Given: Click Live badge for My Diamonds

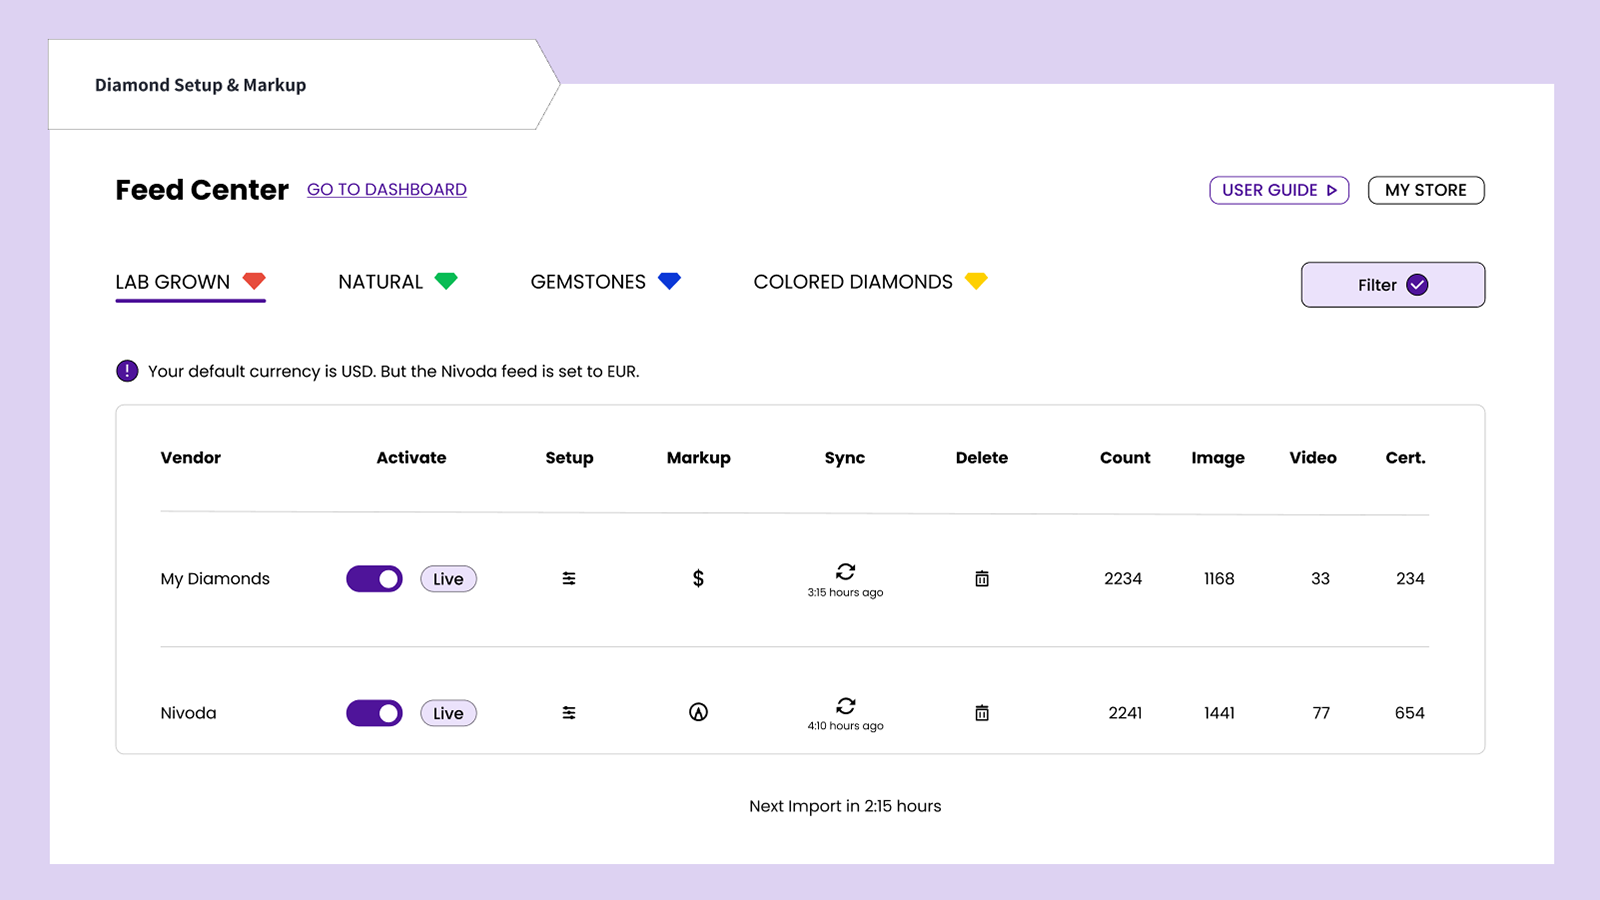Looking at the screenshot, I should coord(448,579).
